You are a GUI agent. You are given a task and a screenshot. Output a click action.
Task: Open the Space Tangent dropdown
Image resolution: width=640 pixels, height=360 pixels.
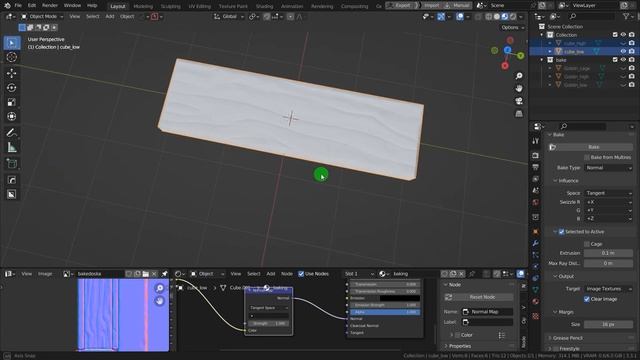pyautogui.click(x=609, y=193)
